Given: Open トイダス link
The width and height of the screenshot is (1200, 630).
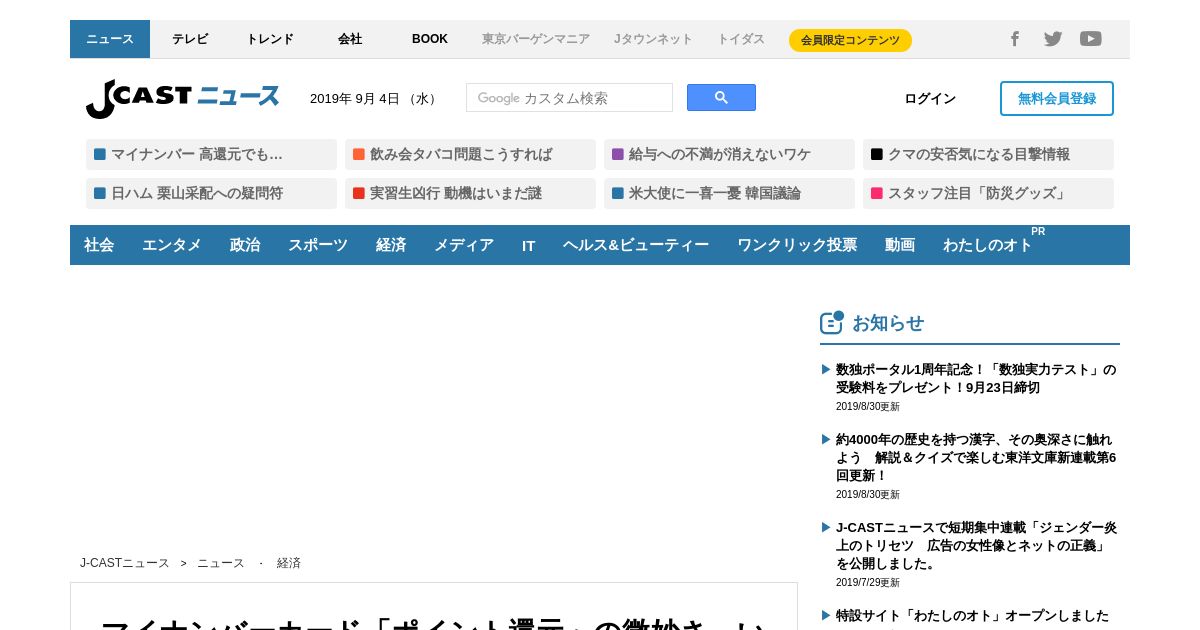Looking at the screenshot, I should pyautogui.click(x=741, y=39).
